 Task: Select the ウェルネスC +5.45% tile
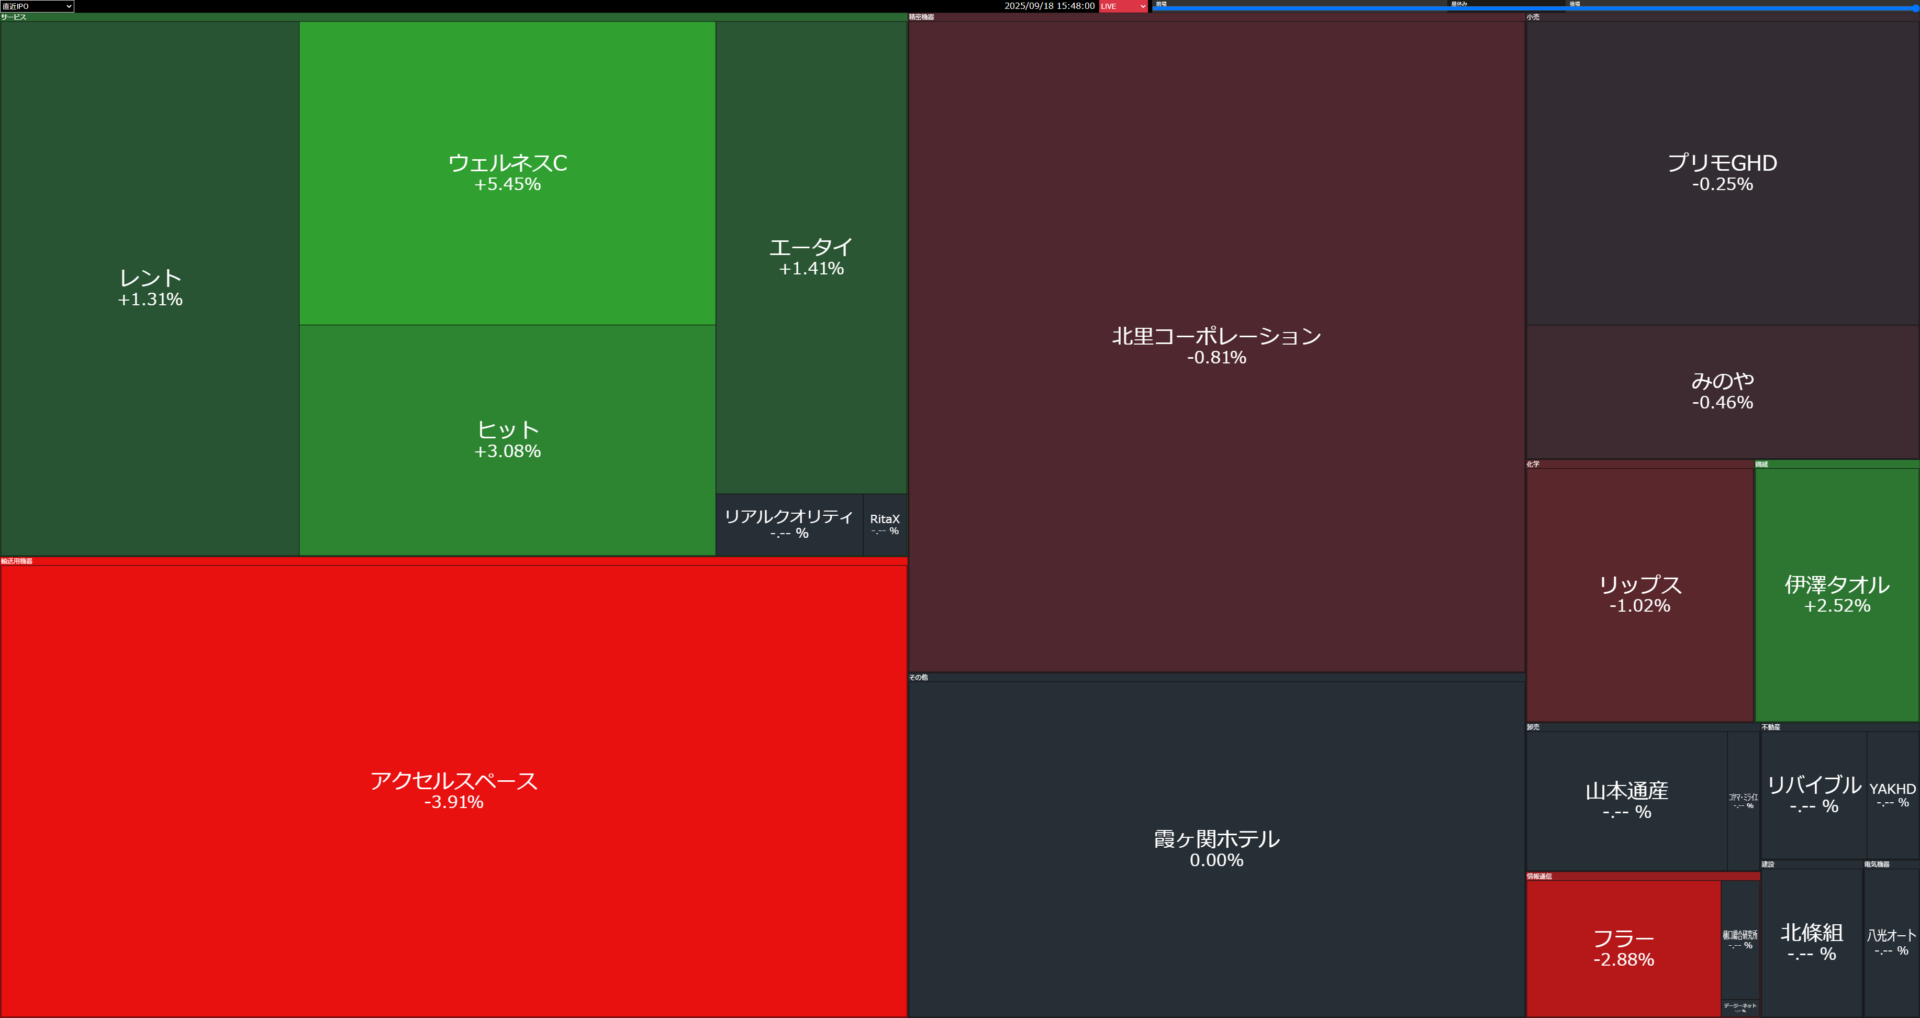click(x=508, y=173)
